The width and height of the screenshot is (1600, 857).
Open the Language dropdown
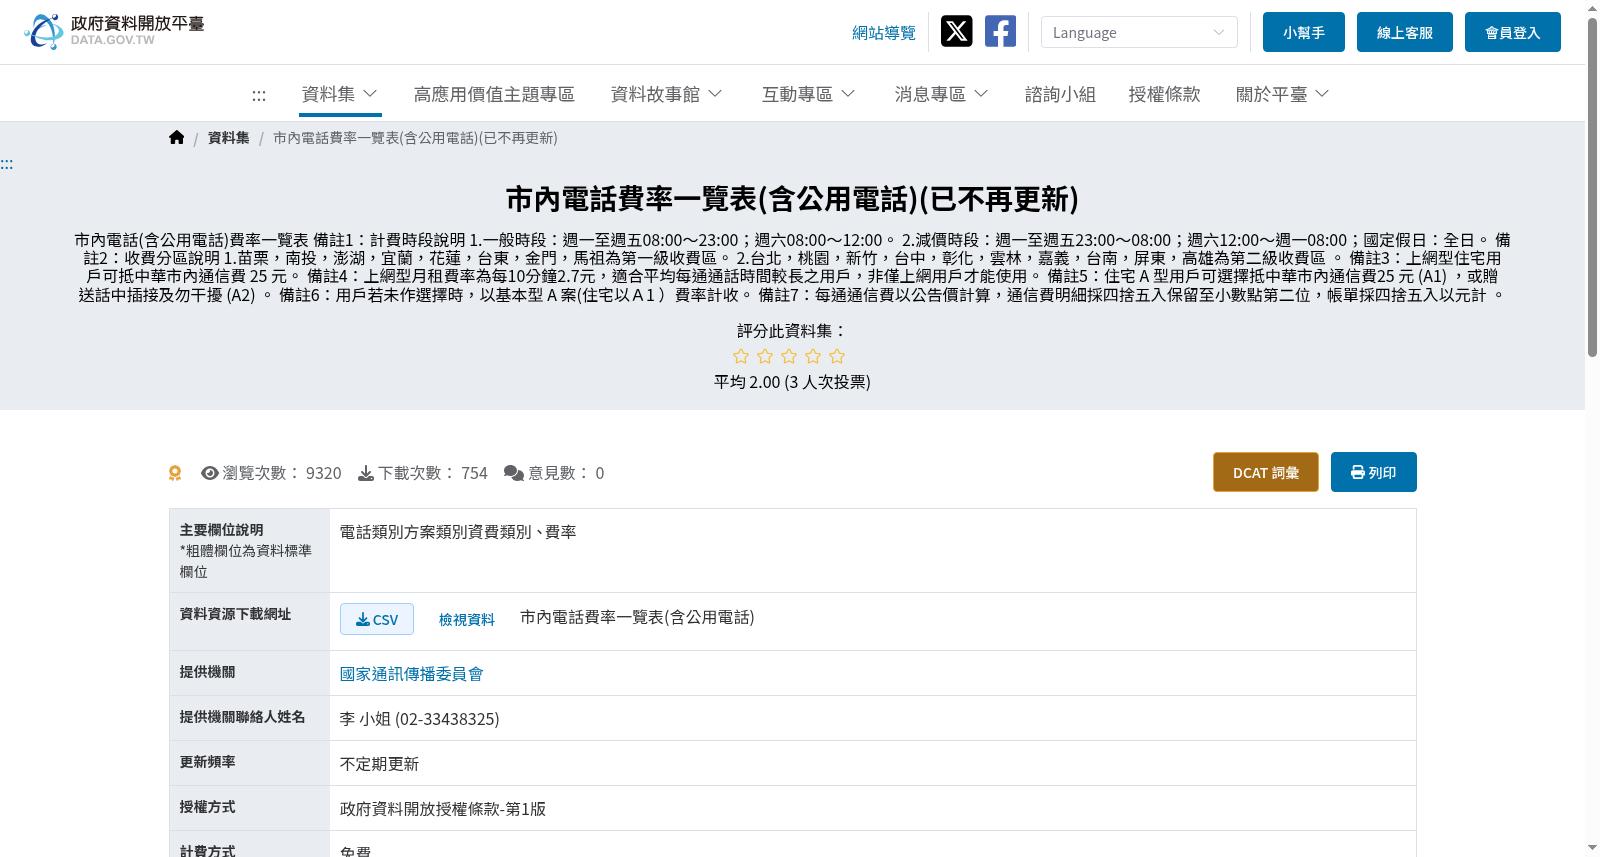[x=1139, y=32]
